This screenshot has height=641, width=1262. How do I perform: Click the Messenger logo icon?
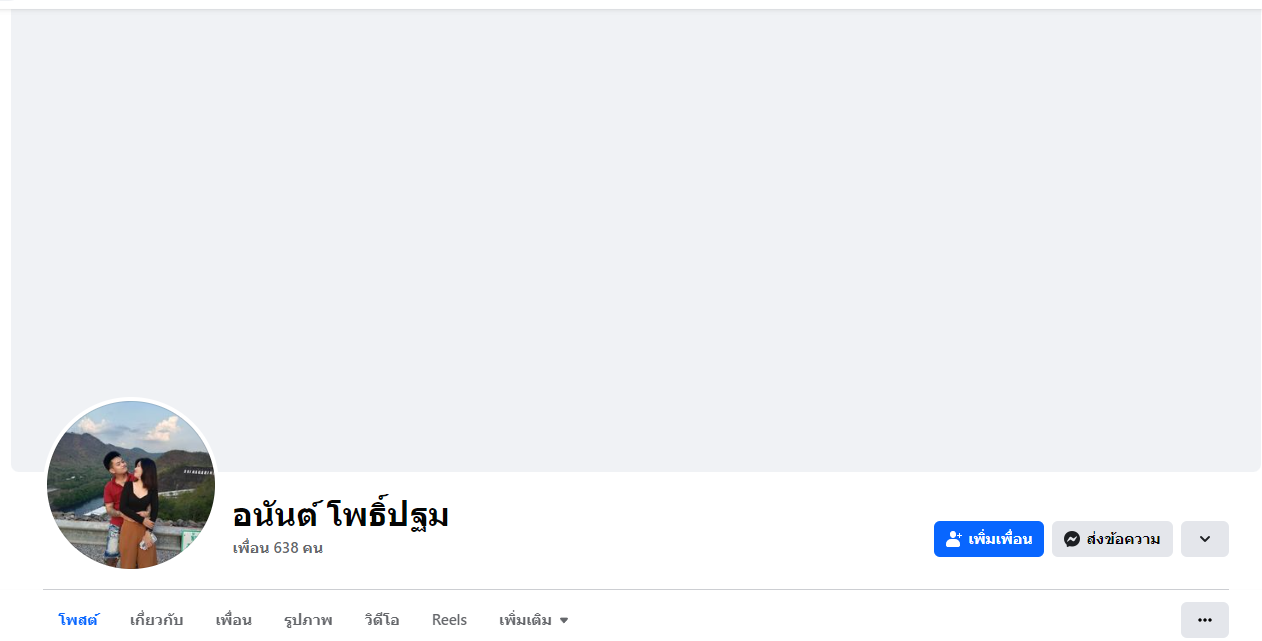(1071, 539)
